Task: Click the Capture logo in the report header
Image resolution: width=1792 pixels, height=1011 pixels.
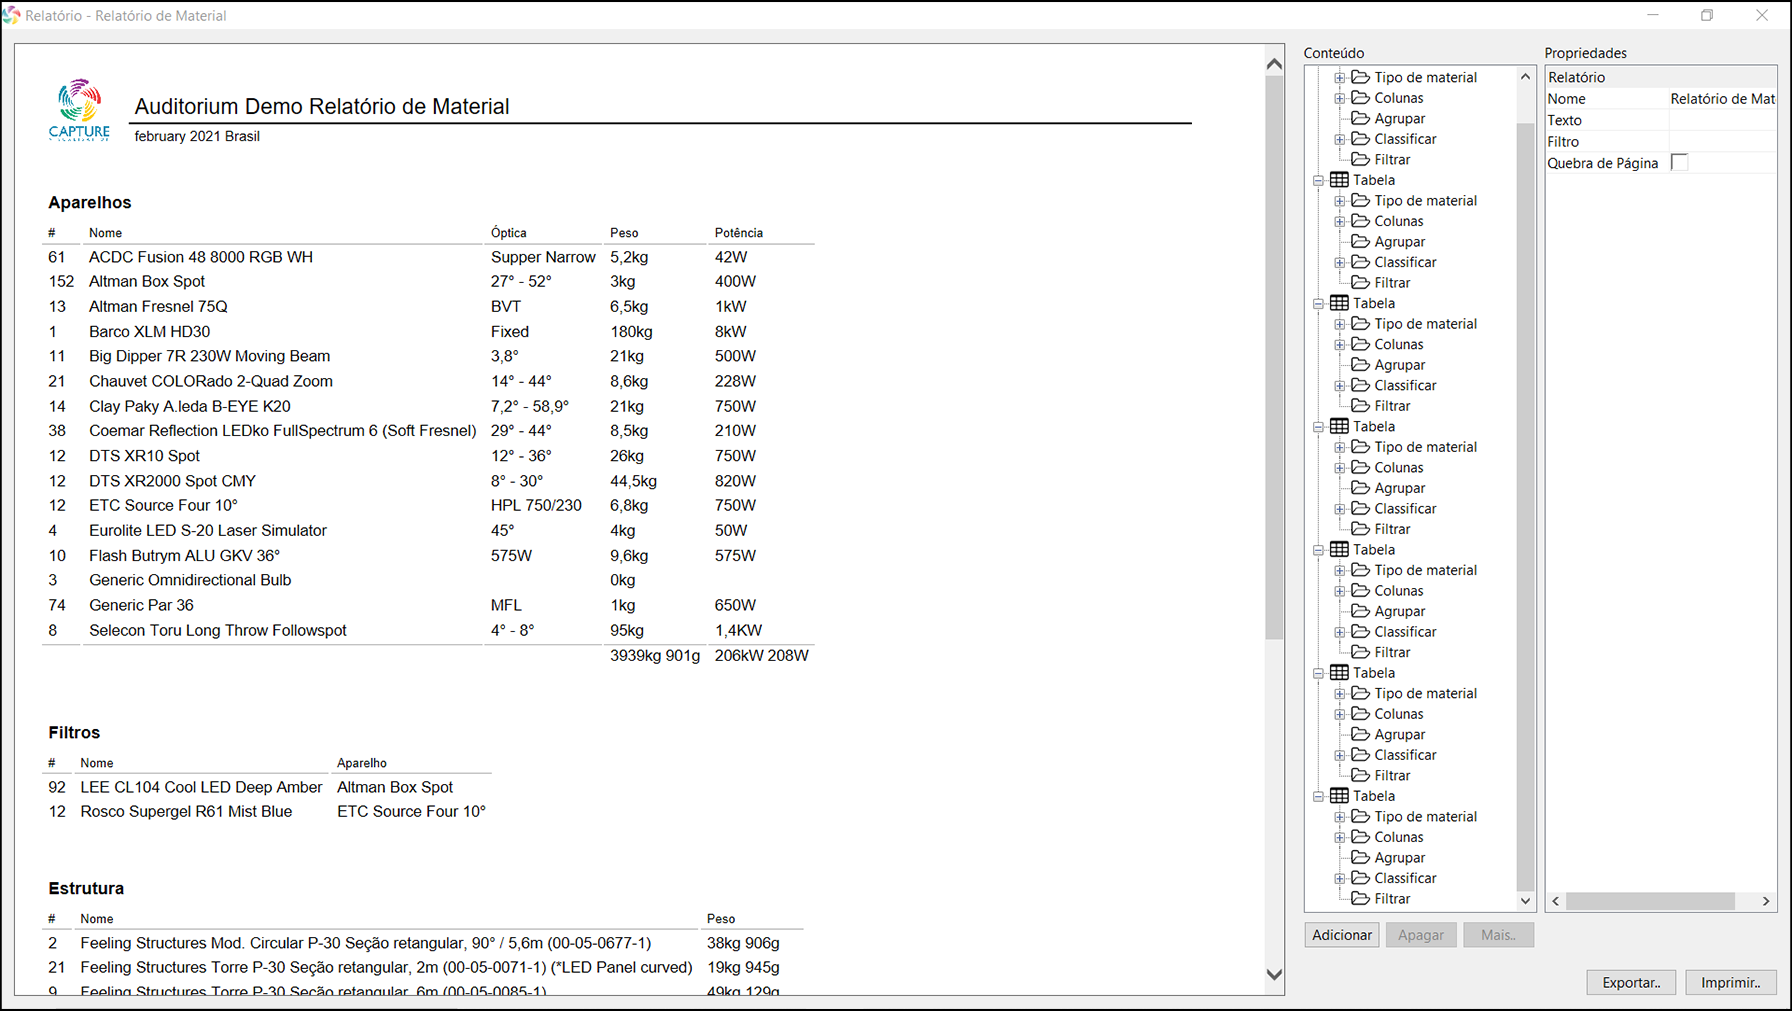Action: click(x=79, y=109)
